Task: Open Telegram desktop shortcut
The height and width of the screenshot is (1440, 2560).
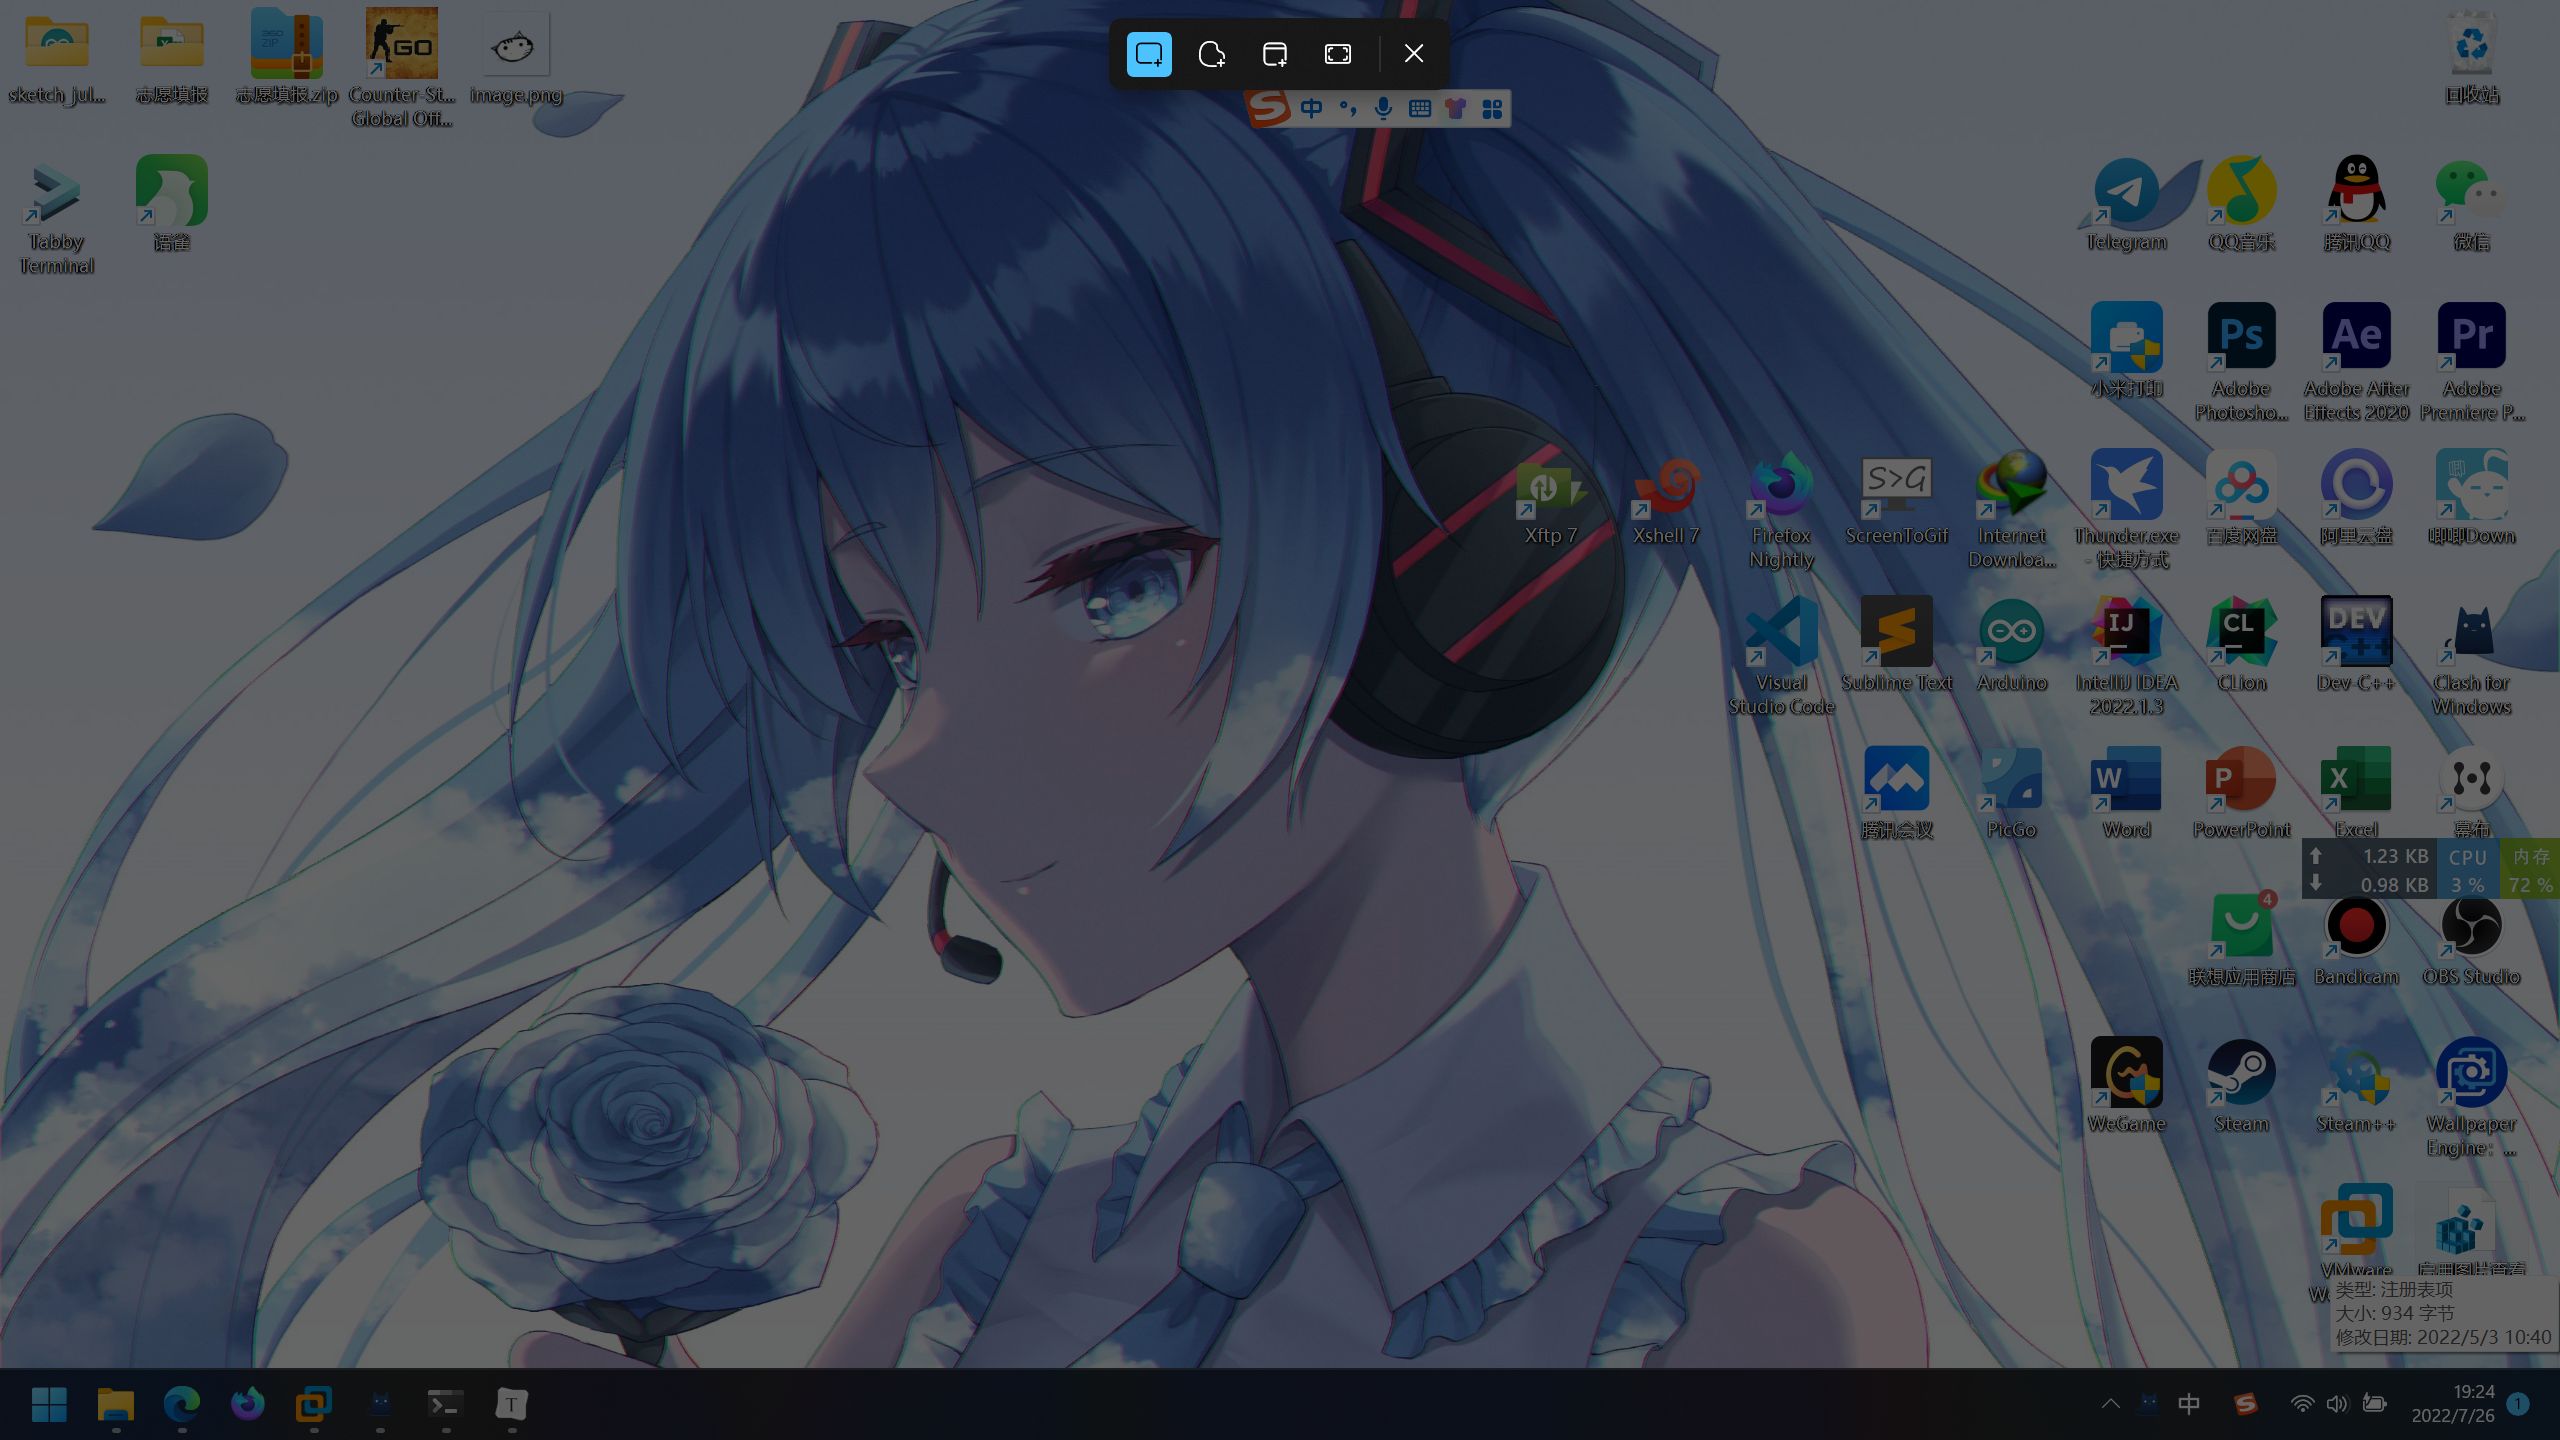Action: click(x=2126, y=191)
